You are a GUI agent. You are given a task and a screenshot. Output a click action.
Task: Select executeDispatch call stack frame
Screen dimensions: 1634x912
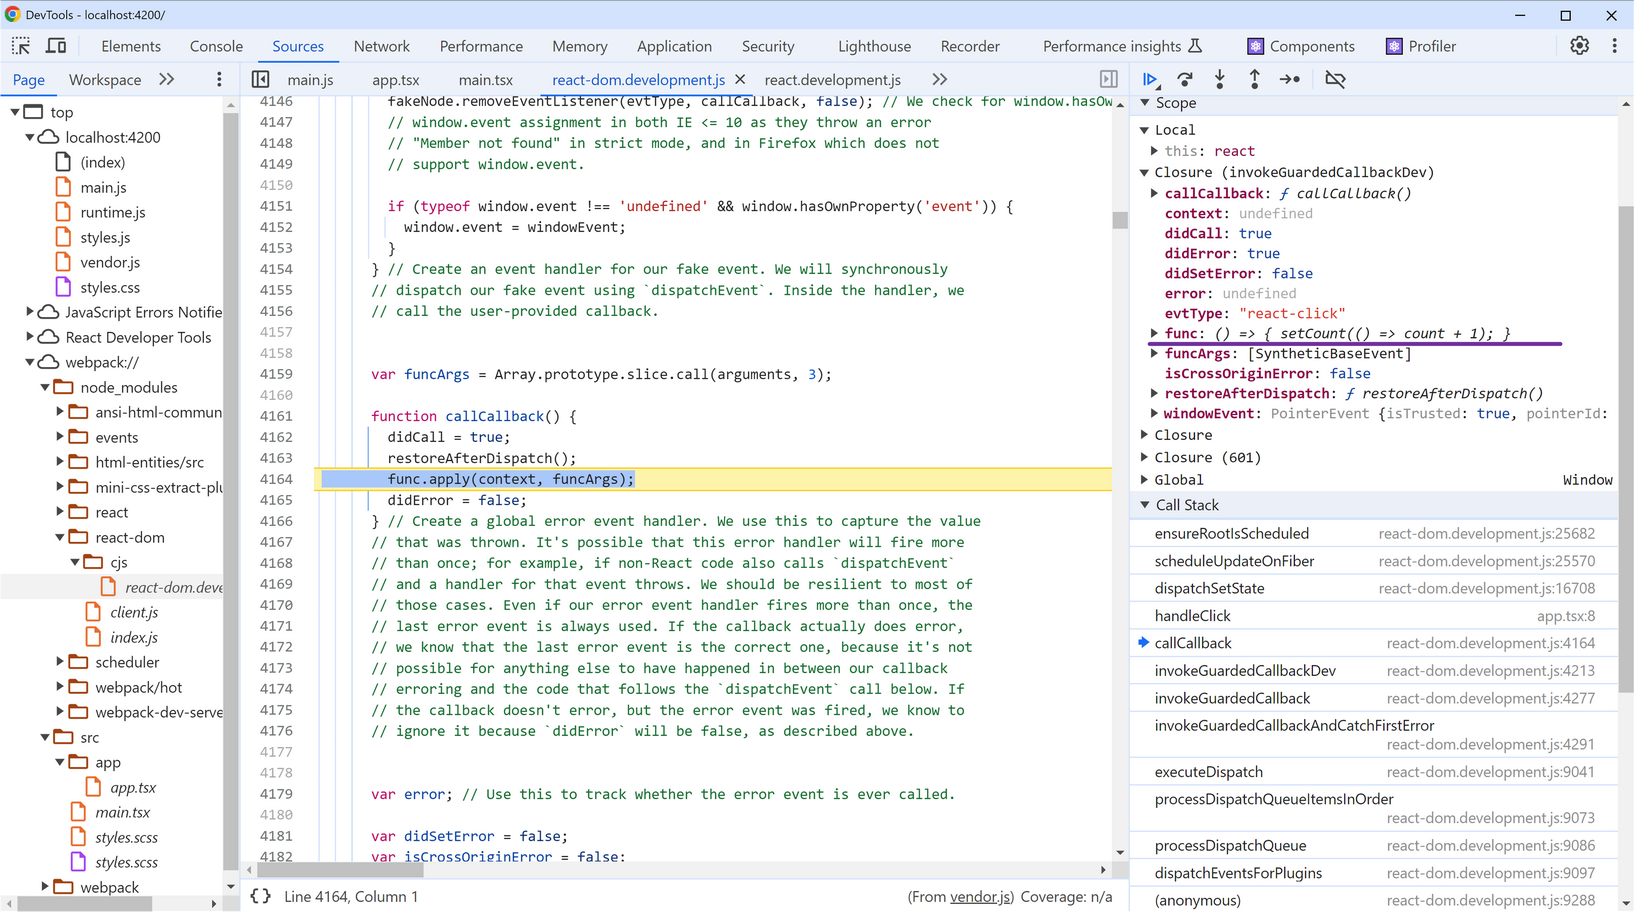[x=1374, y=772]
